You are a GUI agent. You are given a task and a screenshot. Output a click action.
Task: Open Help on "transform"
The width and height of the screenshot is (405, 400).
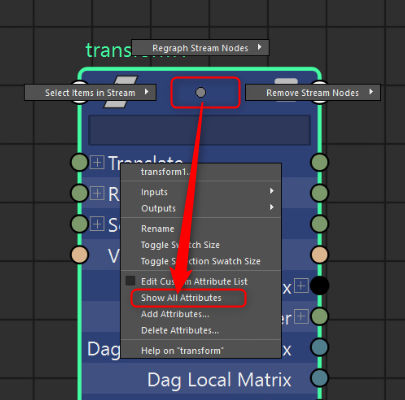201,351
